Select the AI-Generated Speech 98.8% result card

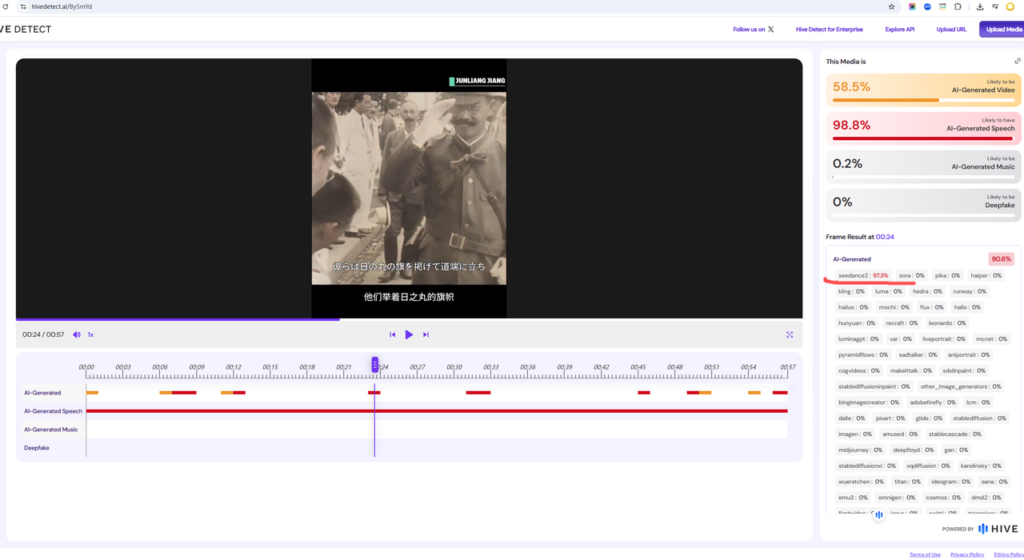pos(923,128)
